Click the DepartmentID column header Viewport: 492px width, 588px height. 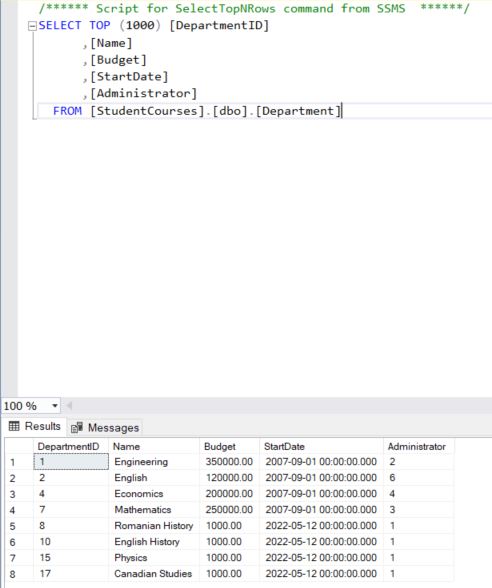[71, 446]
